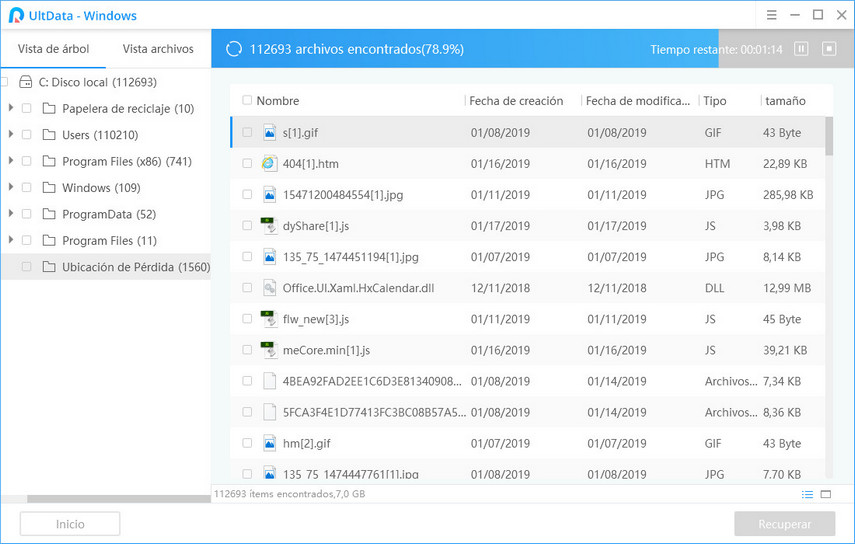Stop the scan with the stop icon
Viewport: 855px width, 544px height.
tap(829, 49)
